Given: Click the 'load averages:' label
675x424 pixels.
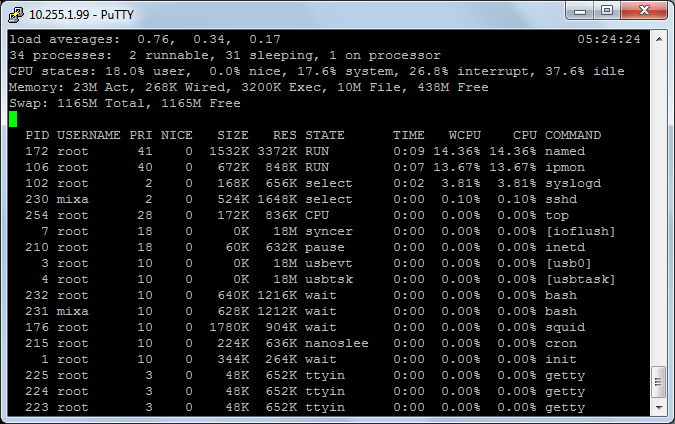Looking at the screenshot, I should (x=65, y=39).
